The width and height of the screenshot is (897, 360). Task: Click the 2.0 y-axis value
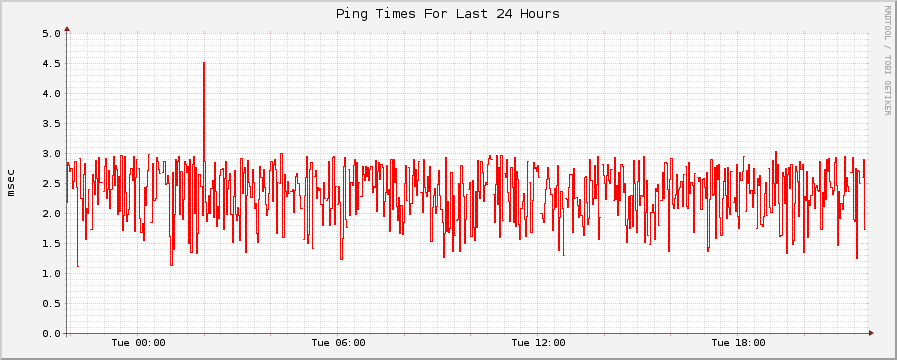pyautogui.click(x=51, y=213)
